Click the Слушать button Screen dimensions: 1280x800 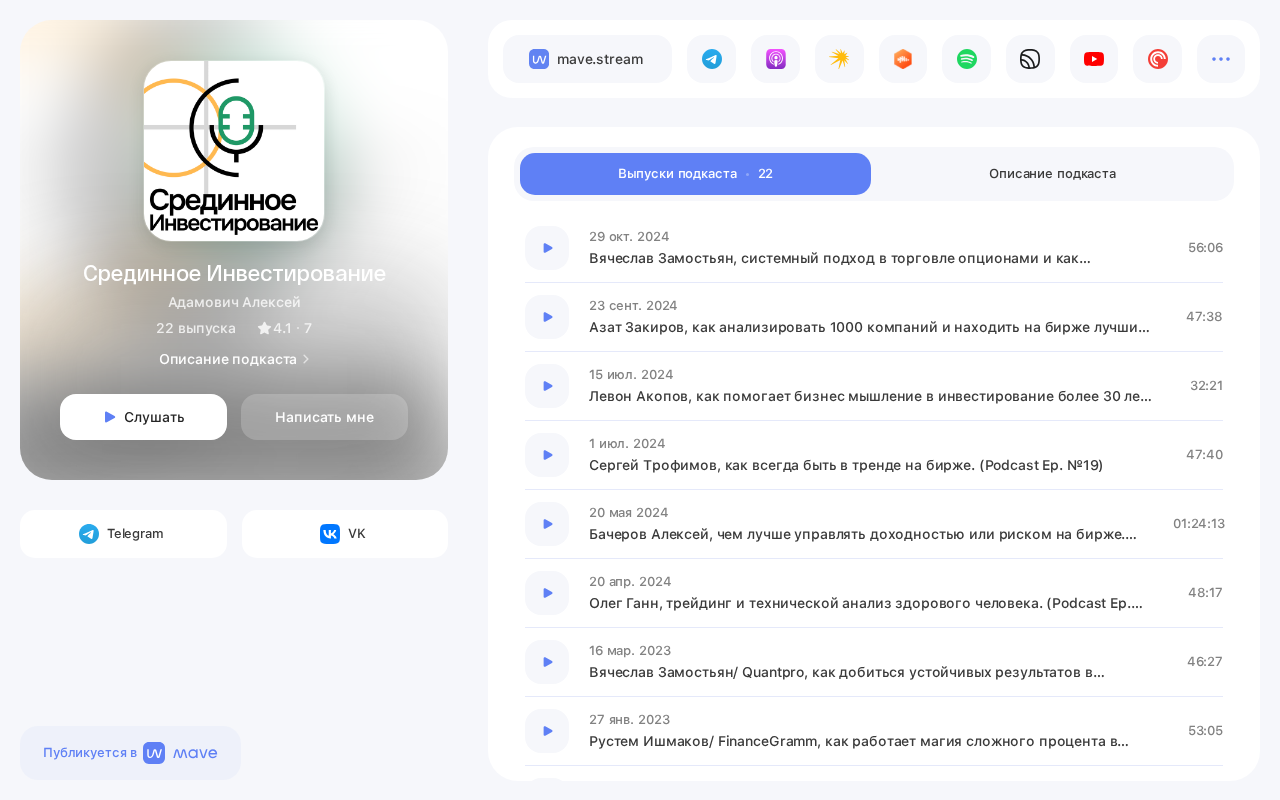click(x=143, y=417)
